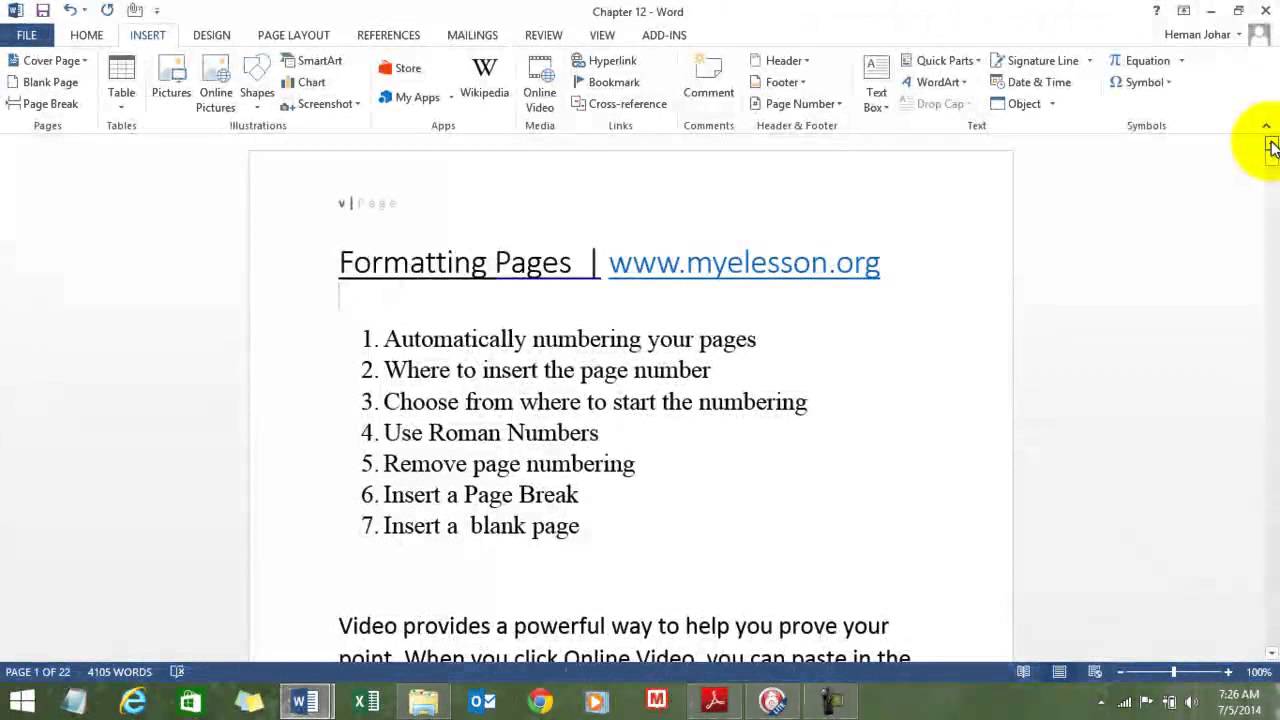Image resolution: width=1280 pixels, height=720 pixels.
Task: Switch to the HOME tab
Action: click(x=86, y=35)
